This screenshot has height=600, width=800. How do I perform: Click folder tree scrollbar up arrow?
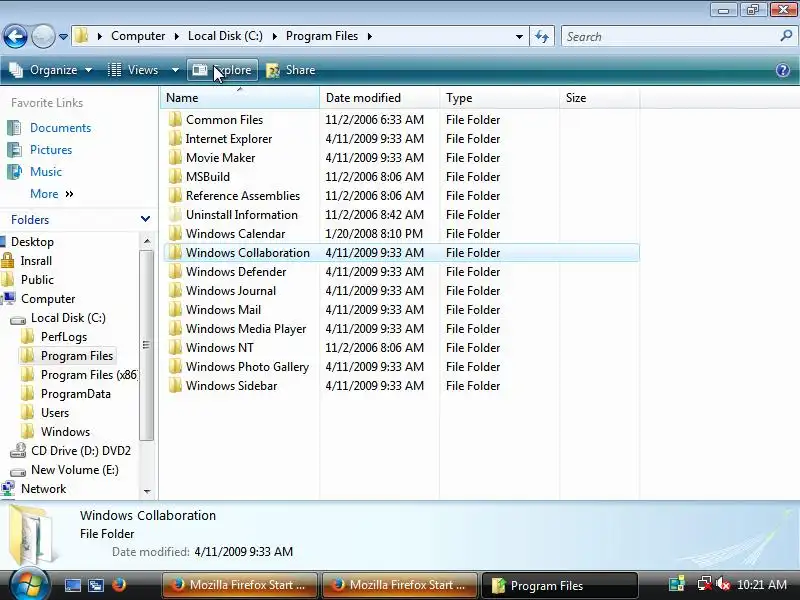point(147,241)
